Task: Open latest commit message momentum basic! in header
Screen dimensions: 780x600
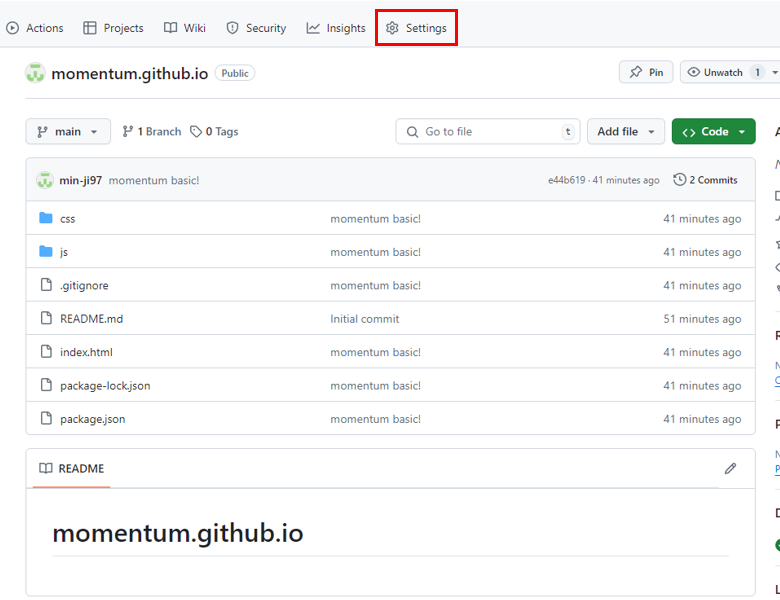Action: (x=154, y=180)
